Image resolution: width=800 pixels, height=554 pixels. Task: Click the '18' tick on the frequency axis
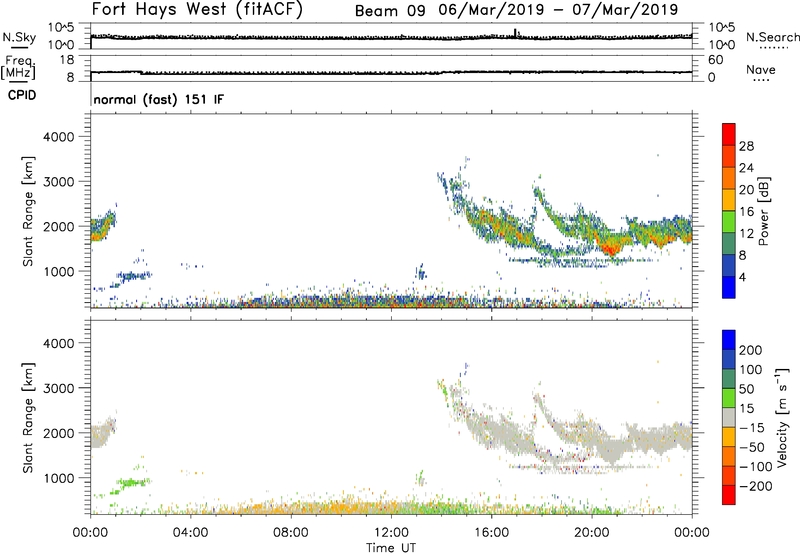(66, 60)
